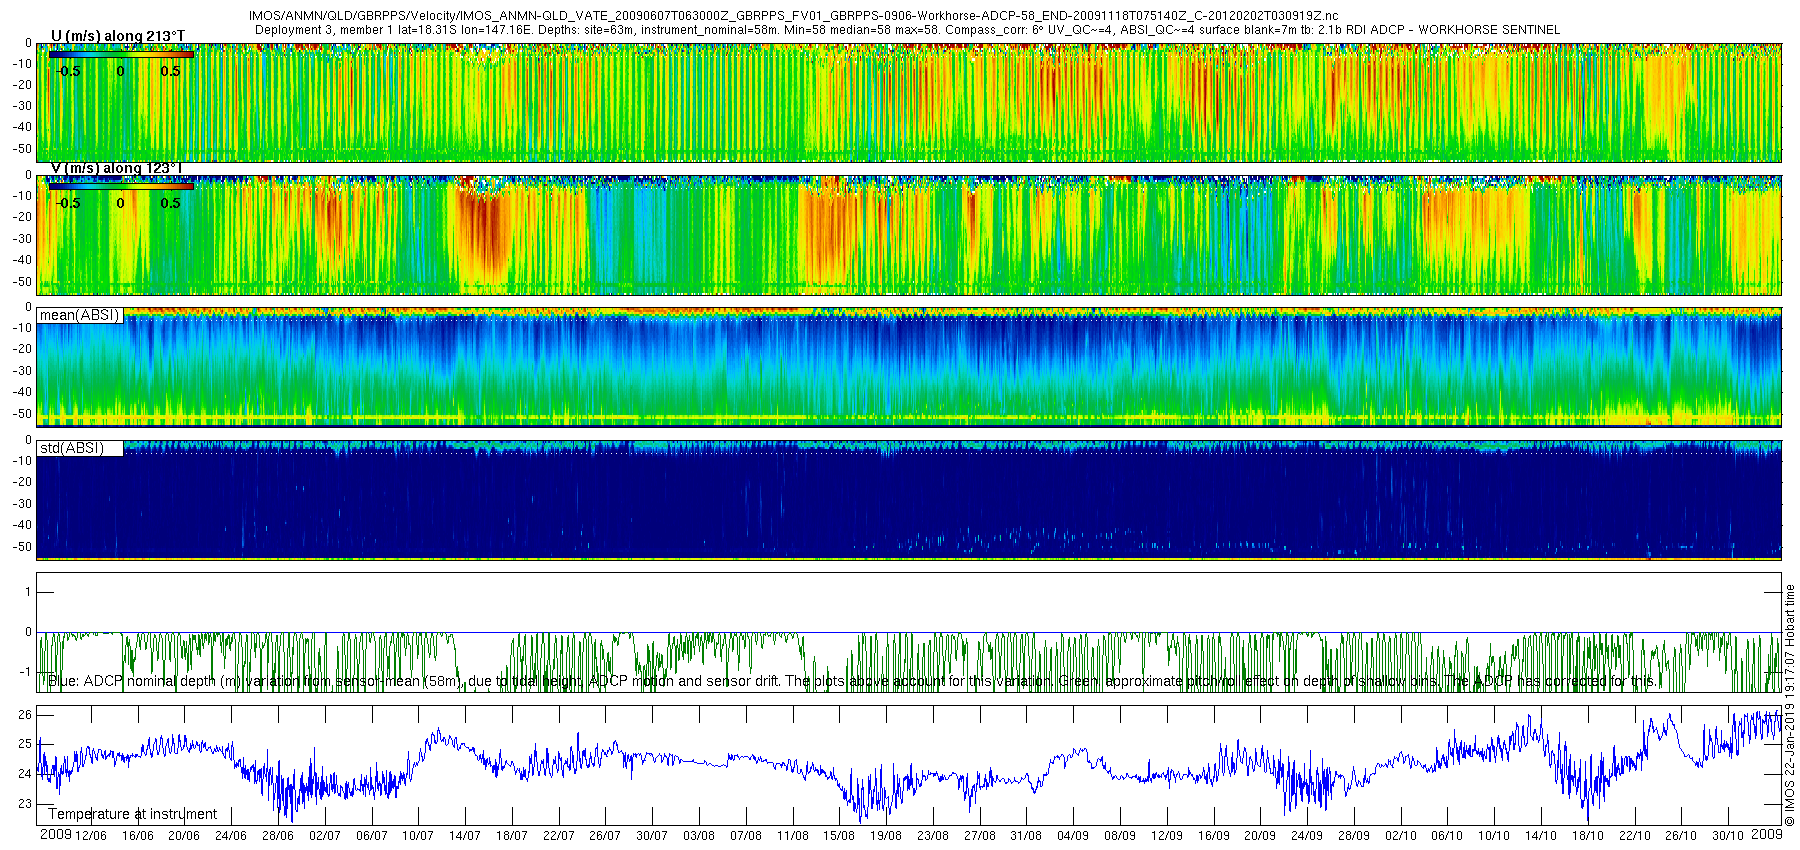Click the 26 tick on temperature axis
Image resolution: width=1800 pixels, height=850 pixels.
click(25, 714)
